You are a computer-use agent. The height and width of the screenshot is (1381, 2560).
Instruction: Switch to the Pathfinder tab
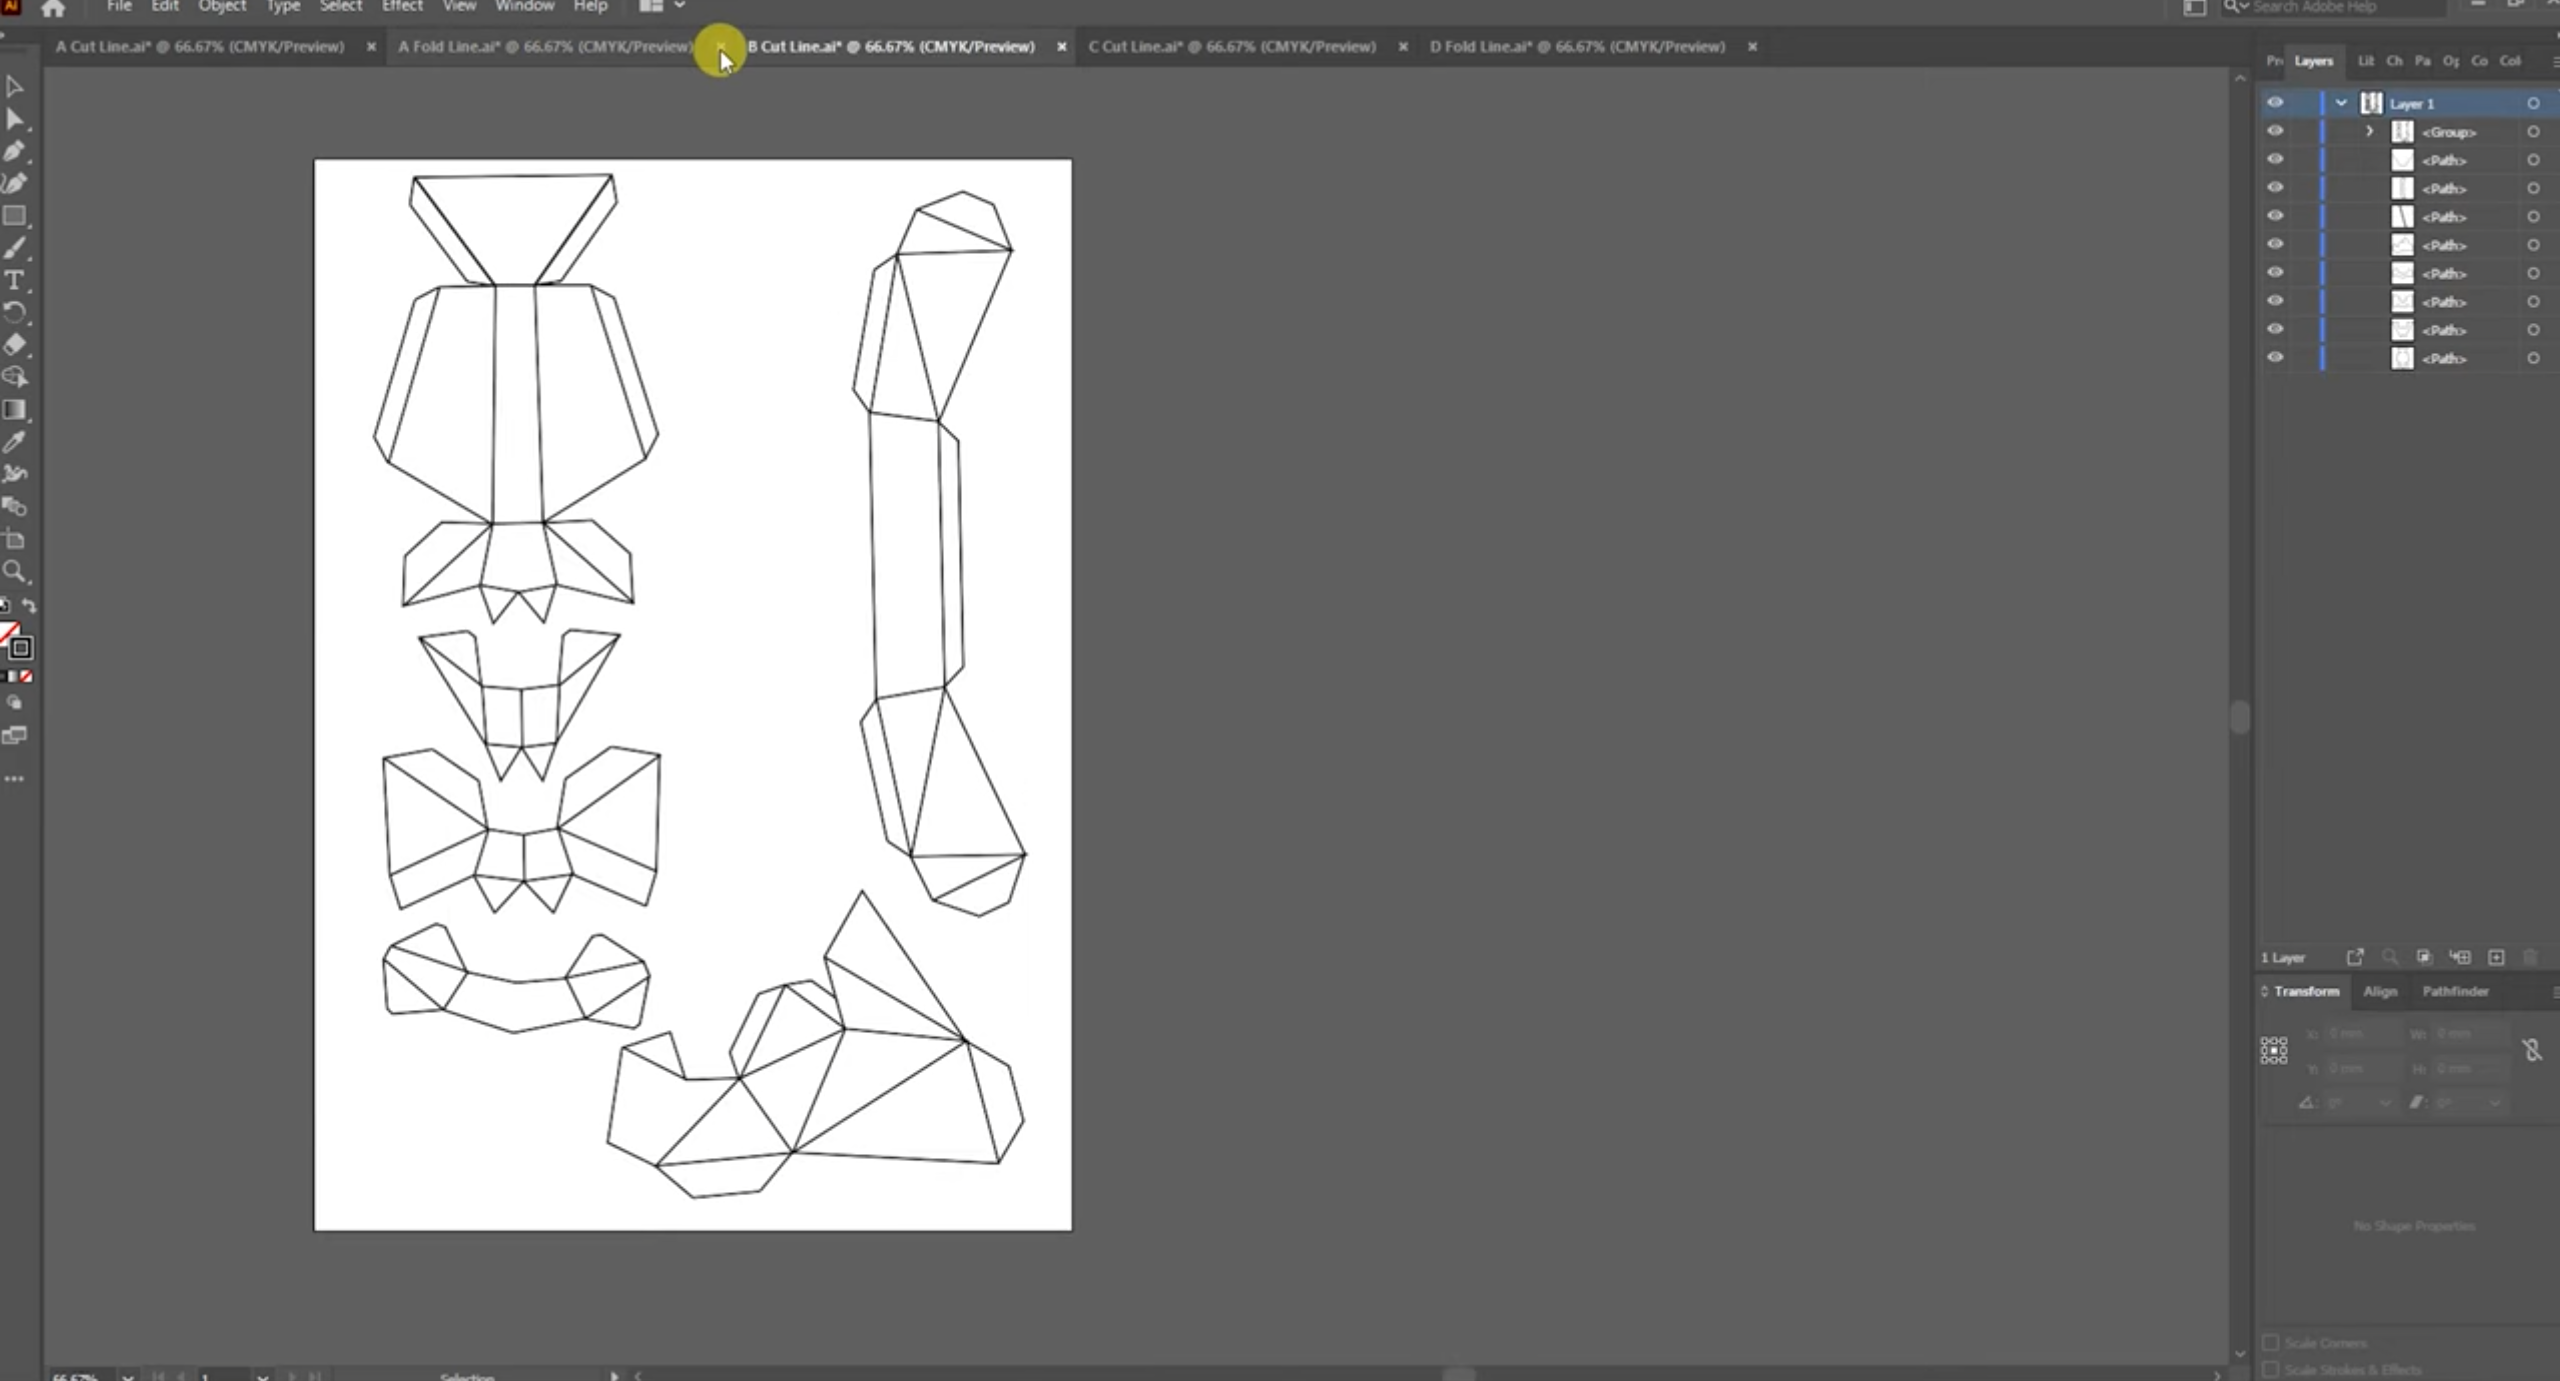point(2454,991)
